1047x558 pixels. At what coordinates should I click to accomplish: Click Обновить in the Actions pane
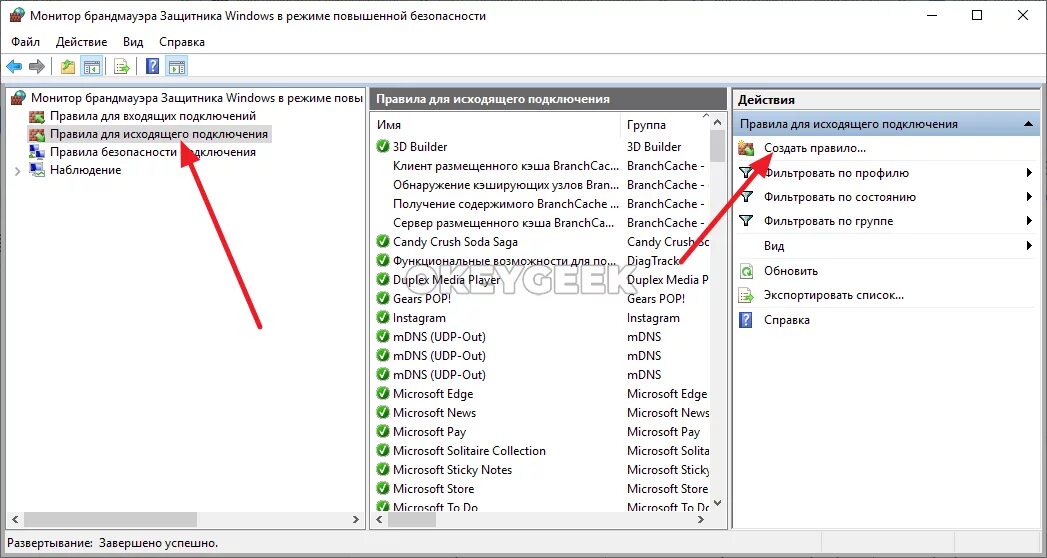(791, 271)
